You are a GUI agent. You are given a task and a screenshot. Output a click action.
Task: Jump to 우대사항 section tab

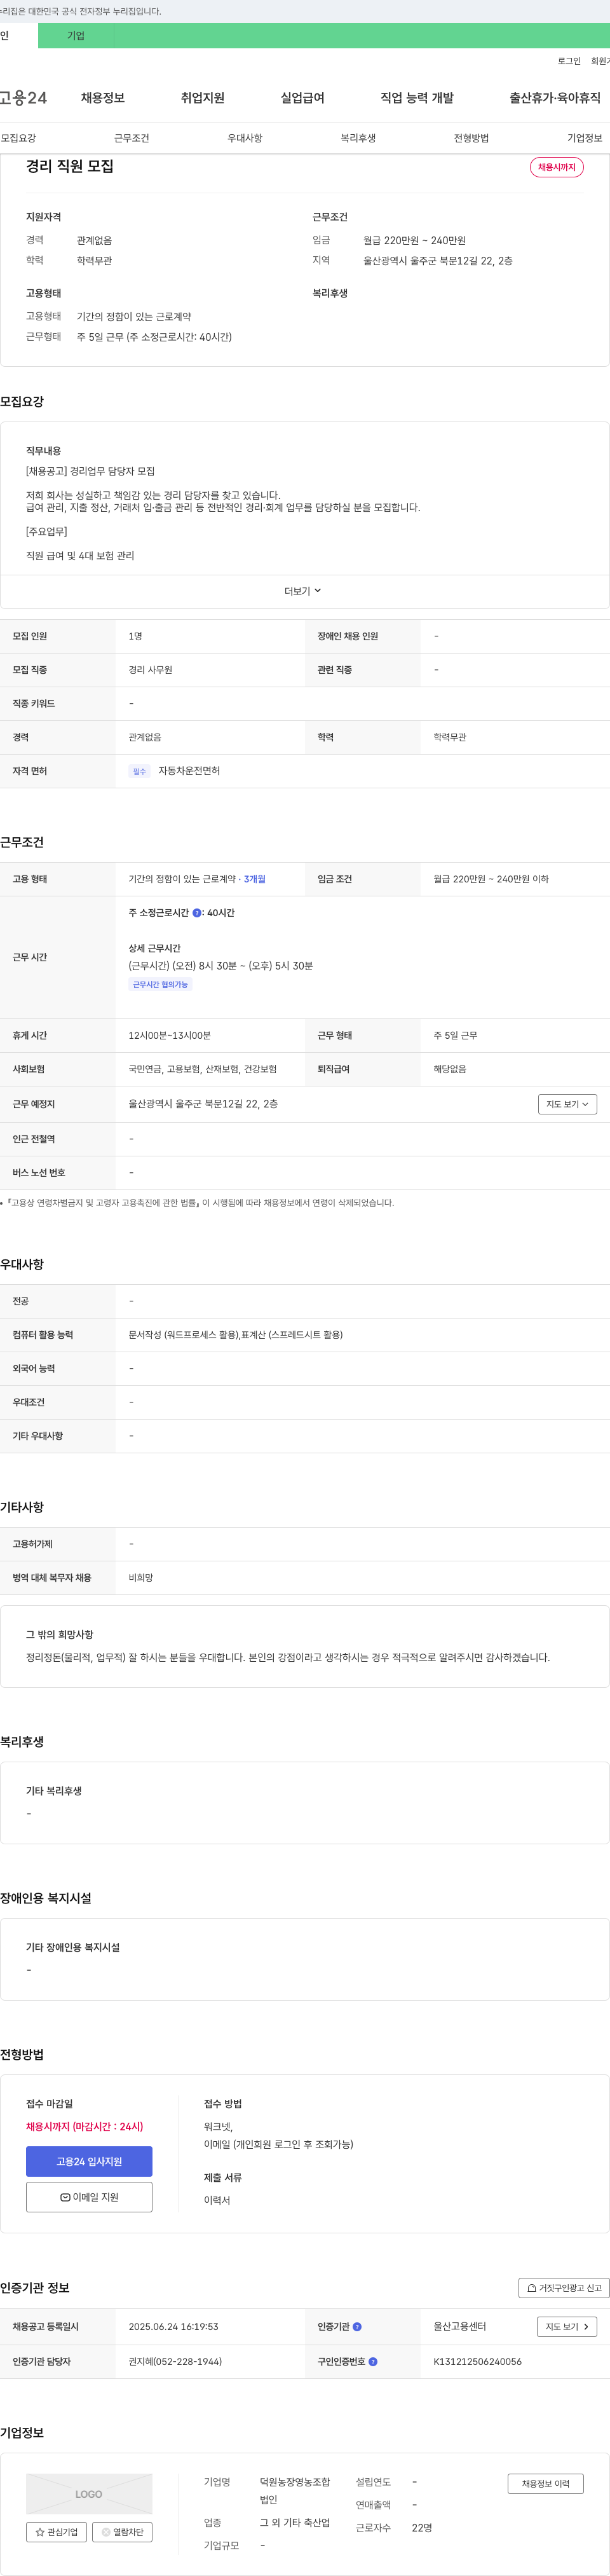(x=245, y=138)
